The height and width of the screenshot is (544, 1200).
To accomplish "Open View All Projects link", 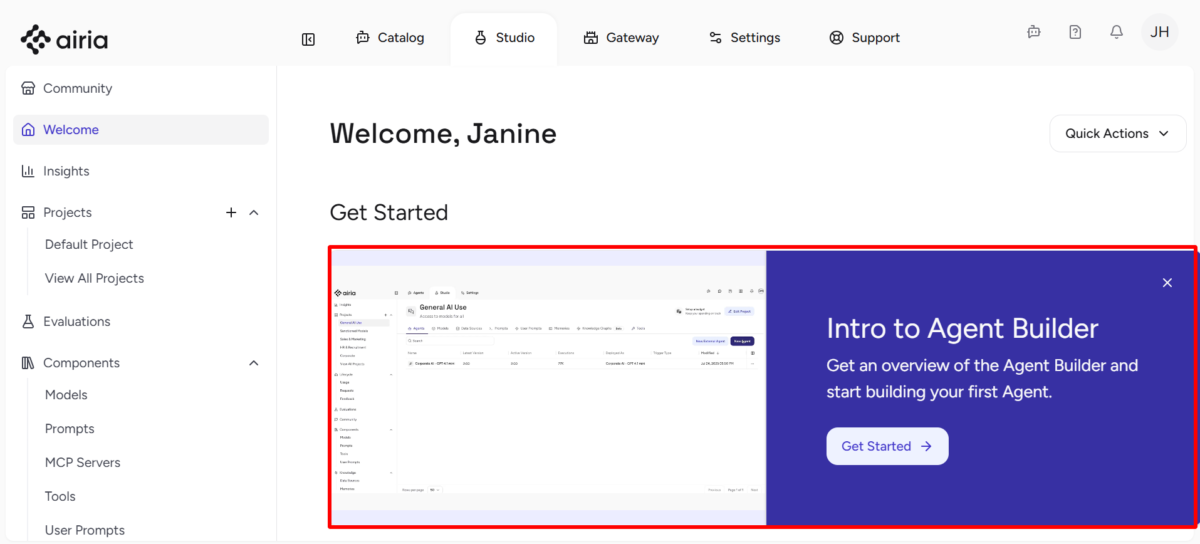I will 94,278.
